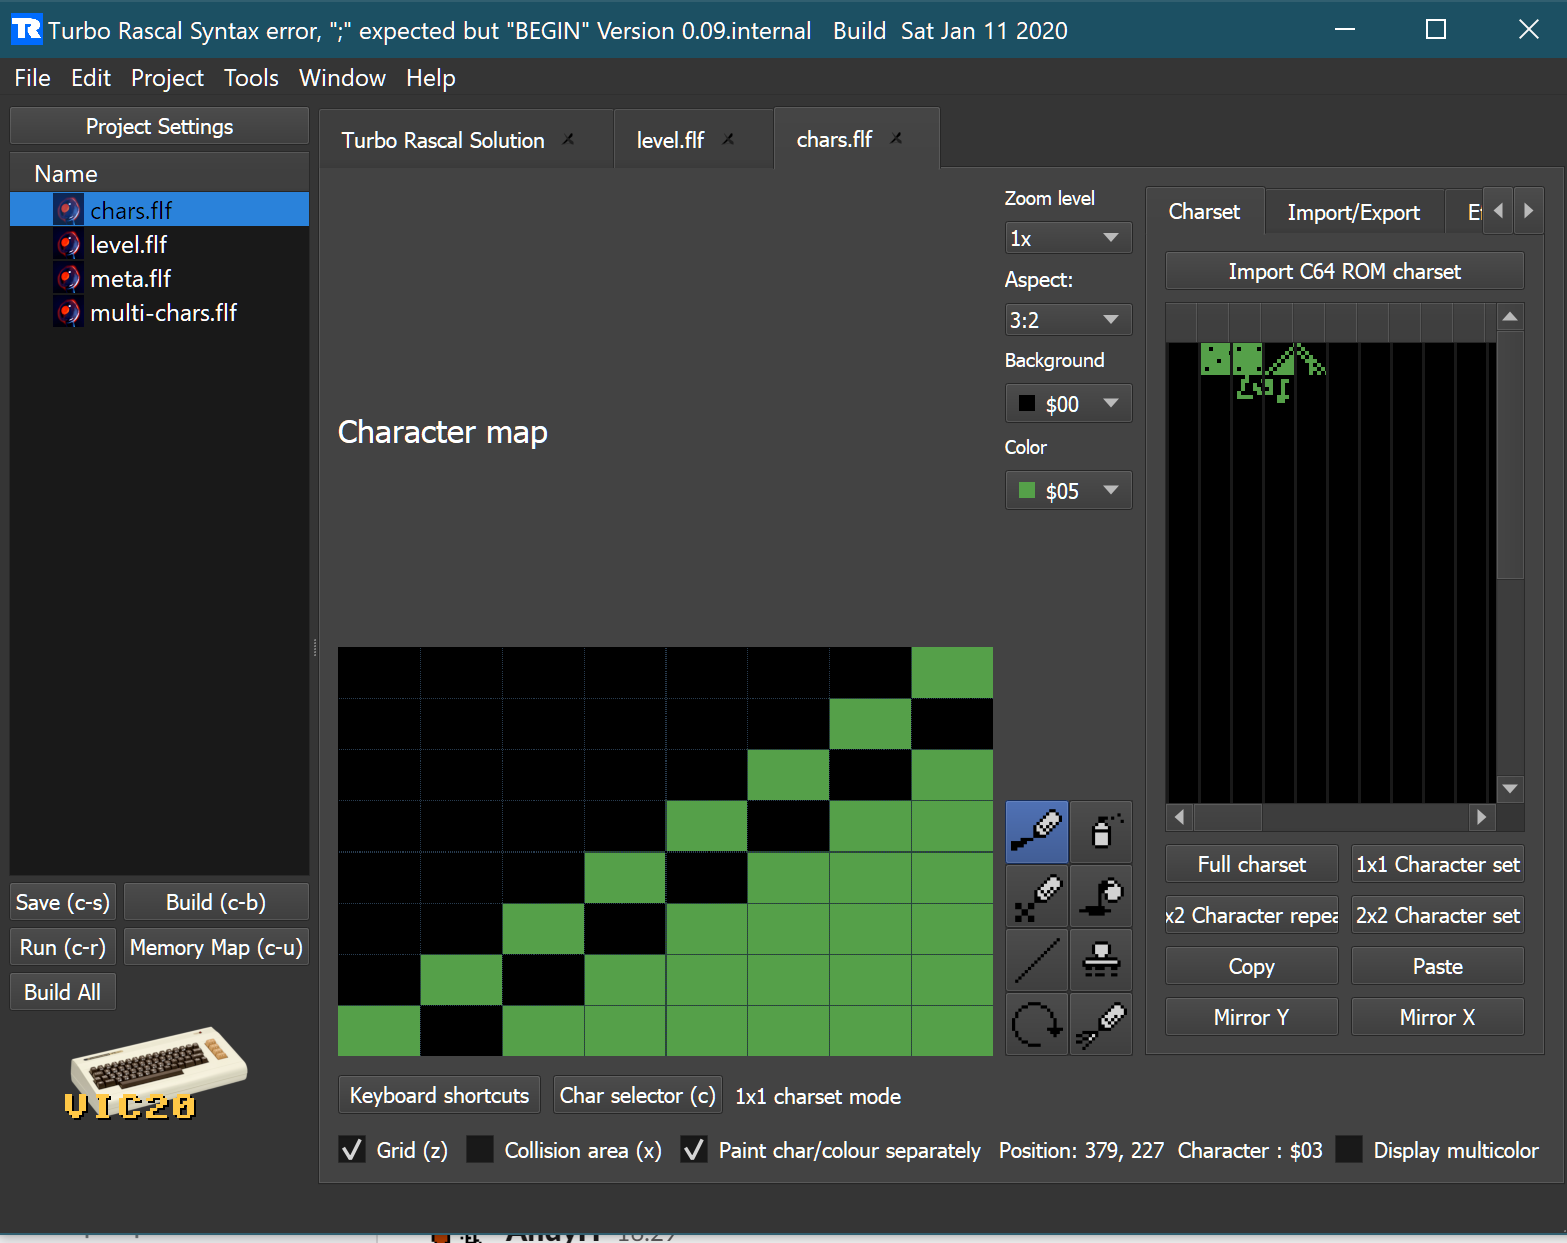
Task: Open the Window menu
Action: (x=342, y=78)
